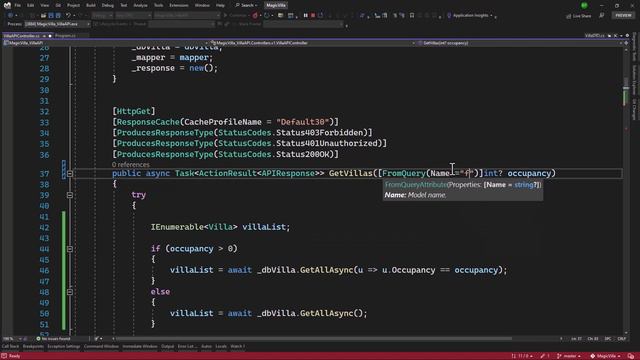The width and height of the screenshot is (640, 360).
Task: Click the PREVIEW button
Action: point(623,16)
